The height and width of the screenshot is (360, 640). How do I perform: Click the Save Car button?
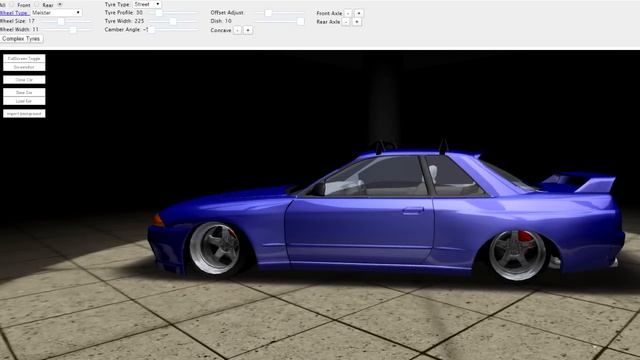(x=24, y=92)
